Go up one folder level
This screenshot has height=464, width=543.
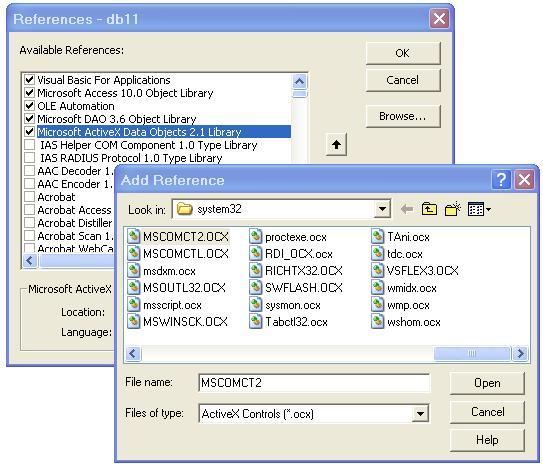point(429,209)
